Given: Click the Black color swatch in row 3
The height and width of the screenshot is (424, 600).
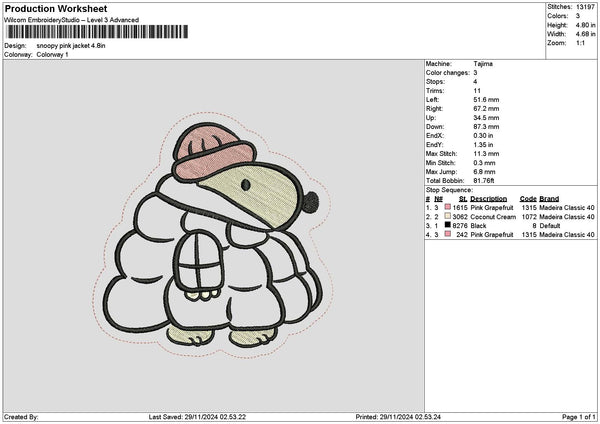Looking at the screenshot, I should 448,225.
